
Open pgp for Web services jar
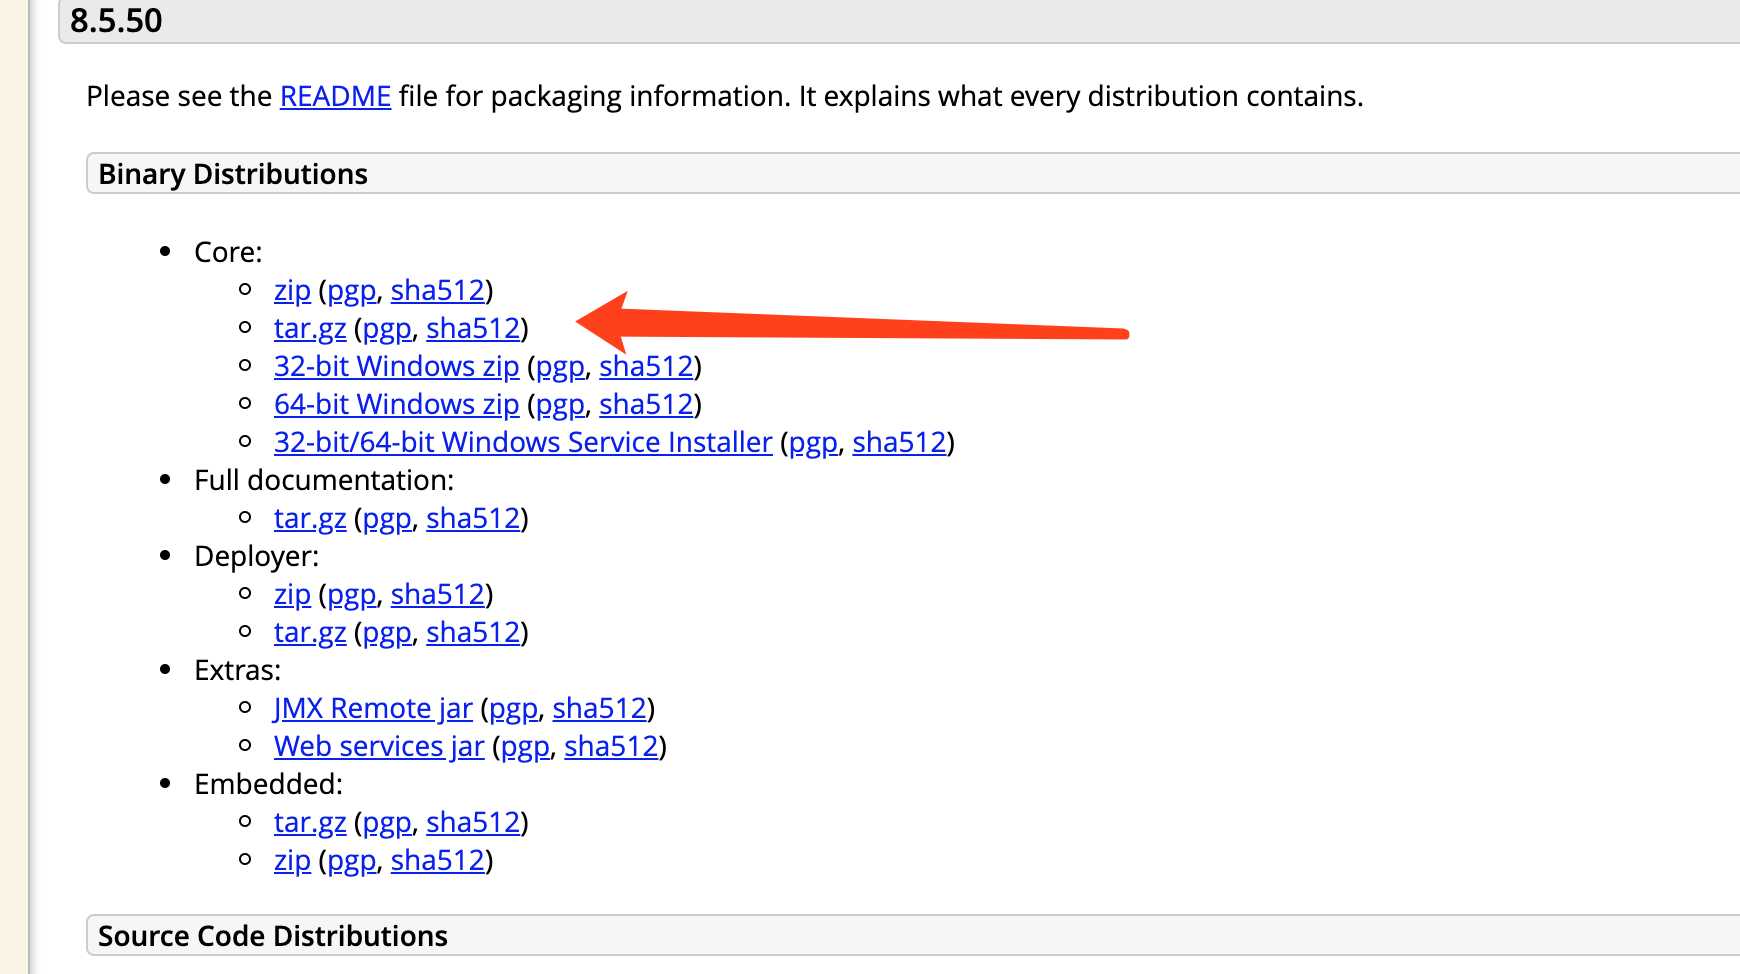(x=525, y=747)
